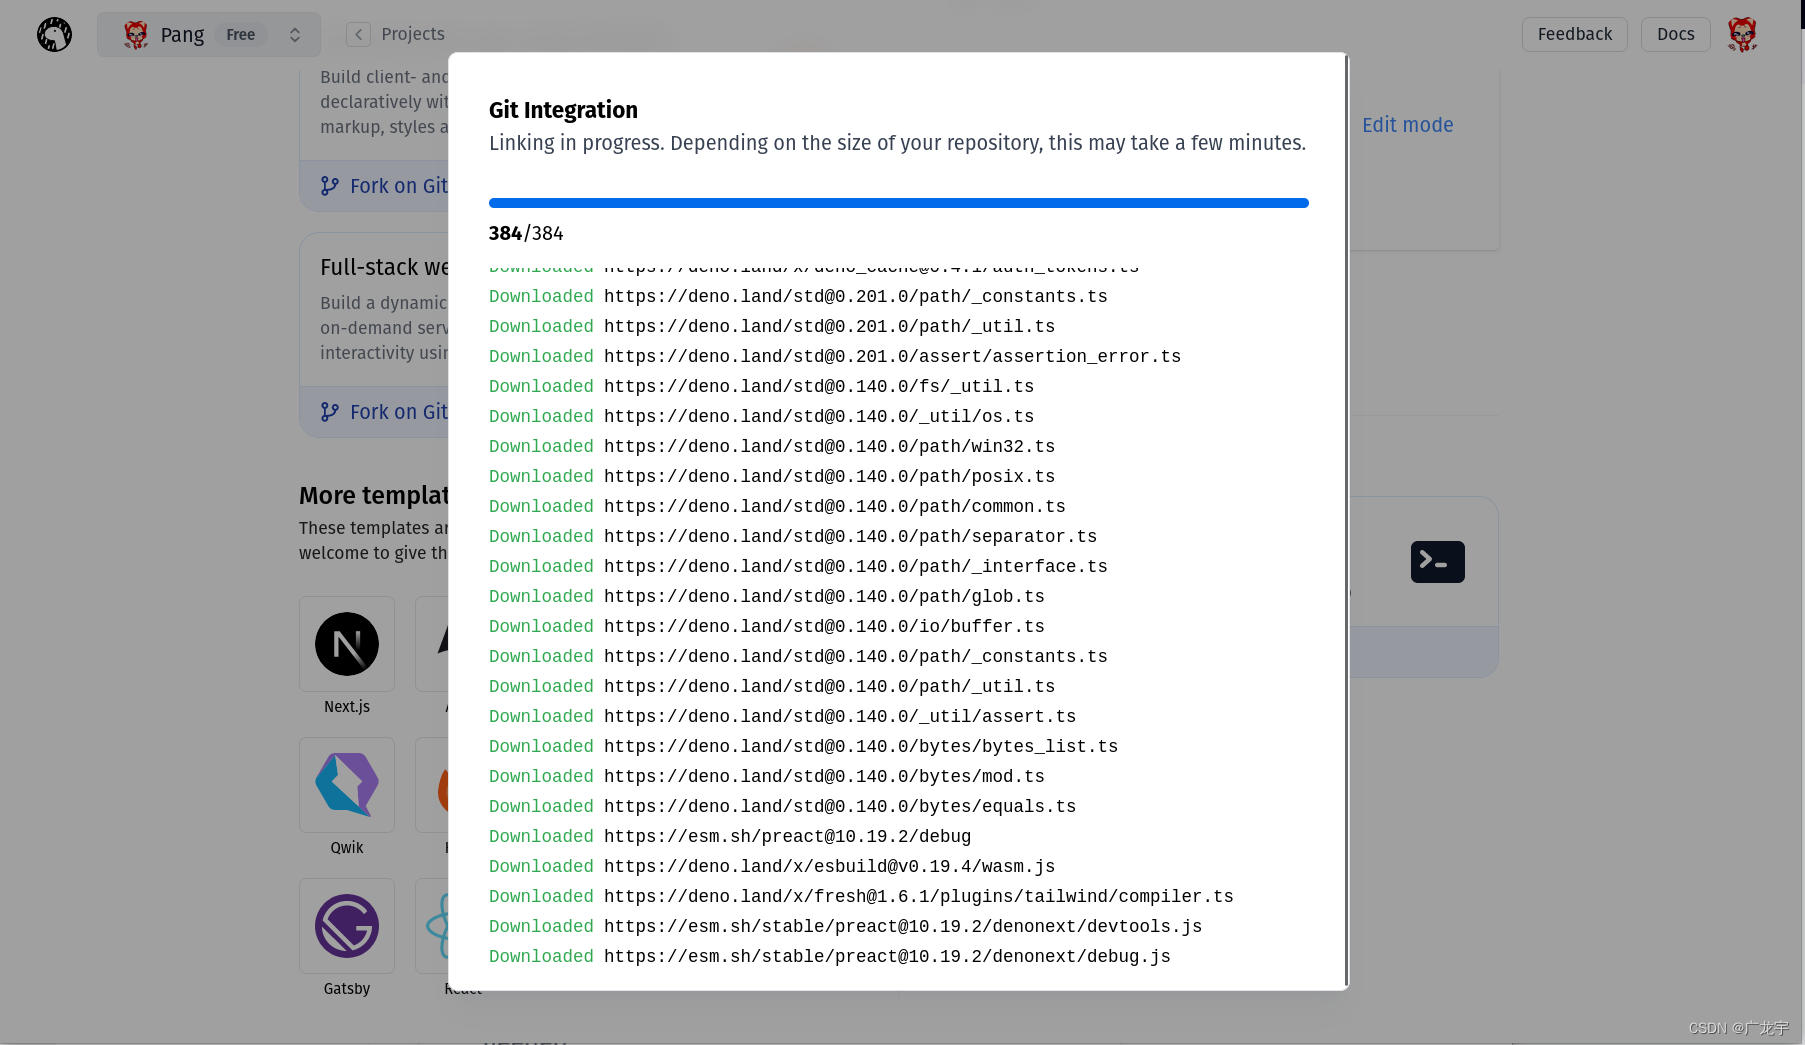Go back using the Projects chevron
1805x1045 pixels.
point(358,34)
